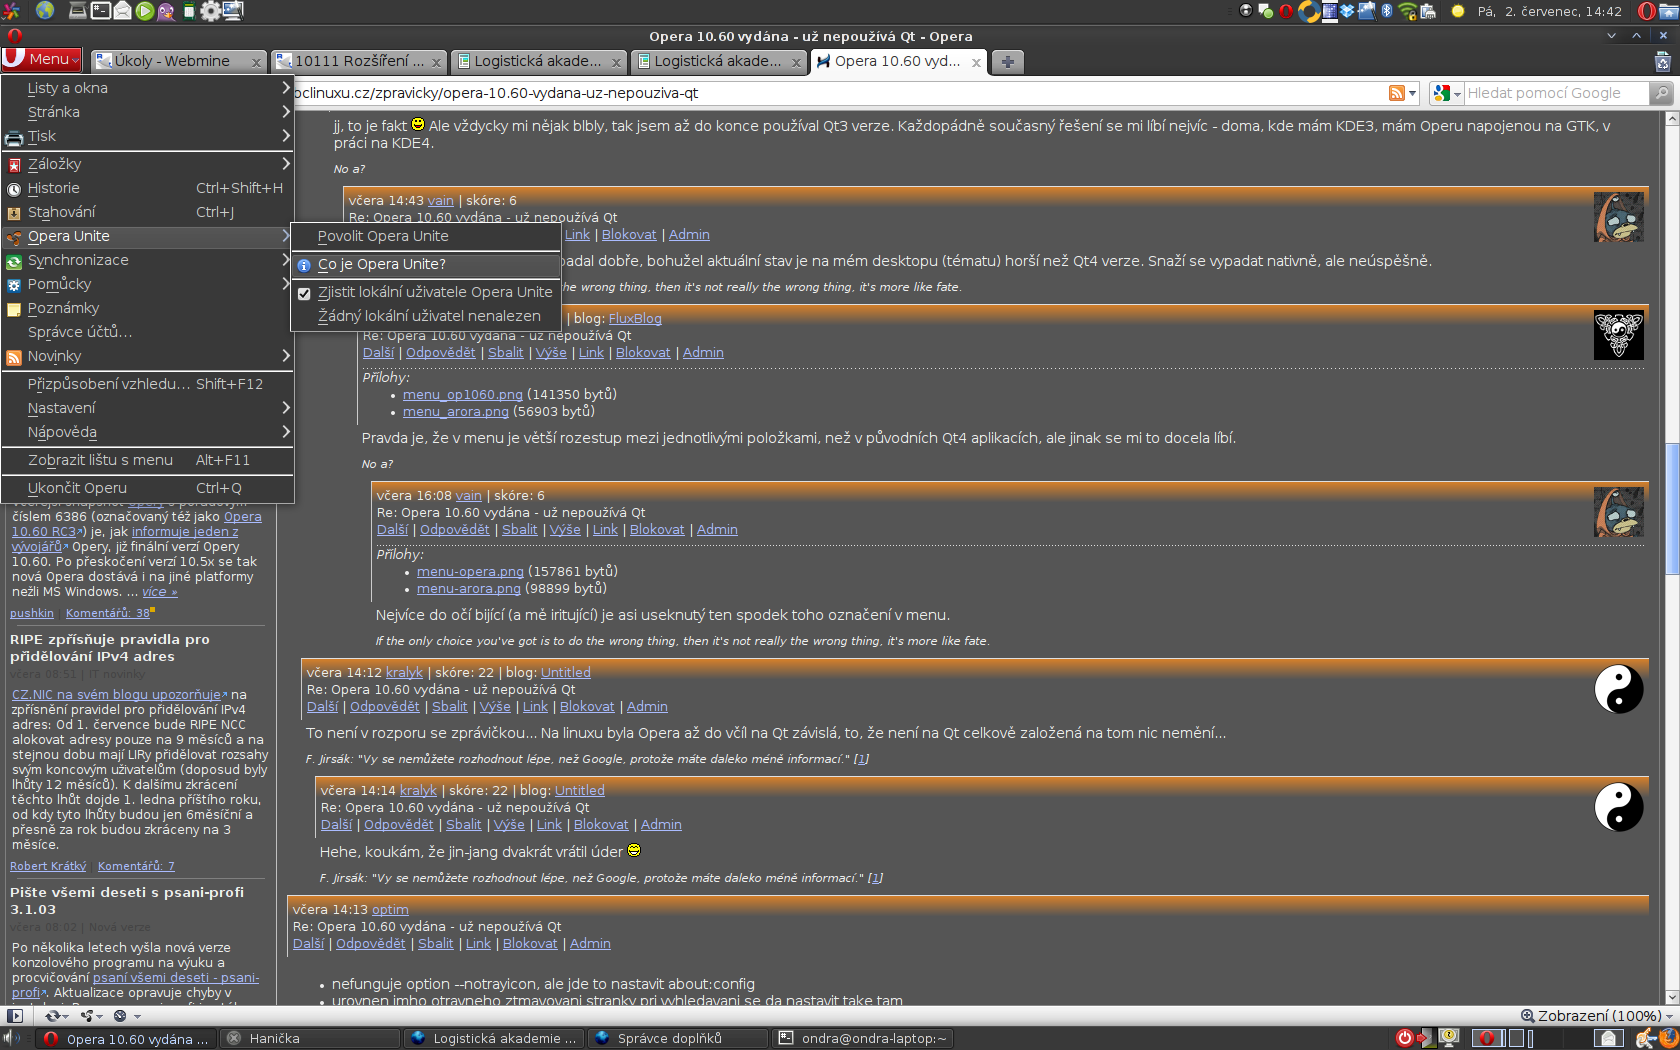The width and height of the screenshot is (1680, 1050).
Task: Click the red Opera Menu button
Action: tap(41, 59)
